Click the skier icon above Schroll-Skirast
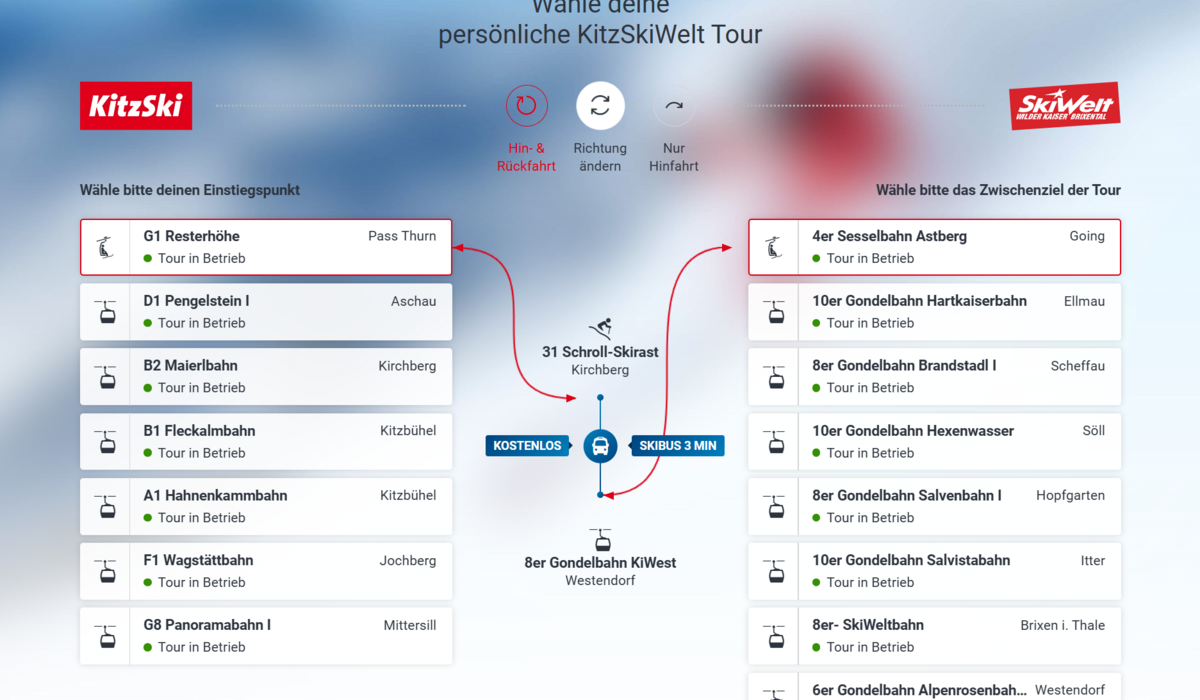Screen dimensions: 1200x700 pyautogui.click(x=600, y=328)
